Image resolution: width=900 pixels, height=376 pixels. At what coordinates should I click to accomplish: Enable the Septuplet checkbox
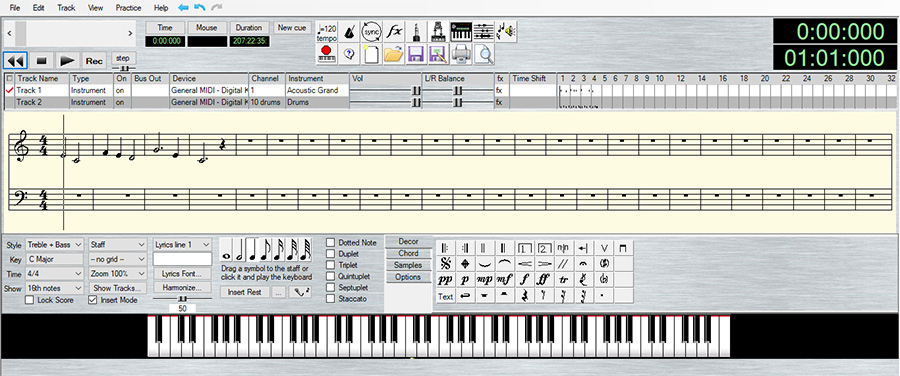[x=331, y=288]
